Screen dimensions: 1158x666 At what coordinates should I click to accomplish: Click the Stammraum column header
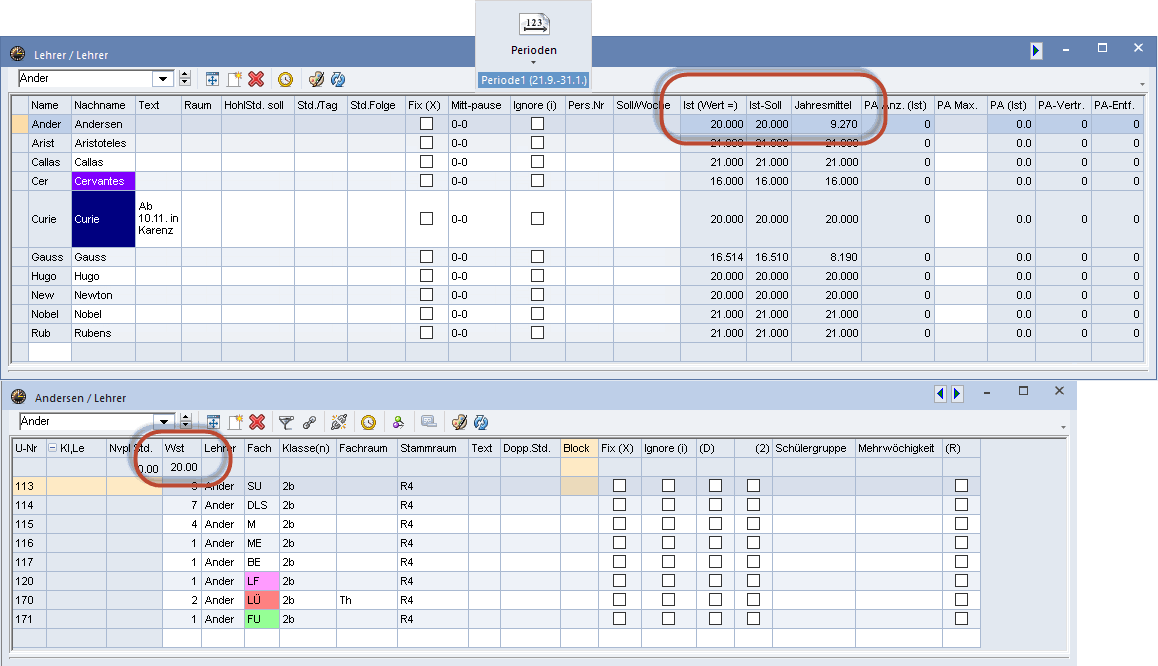[x=433, y=448]
